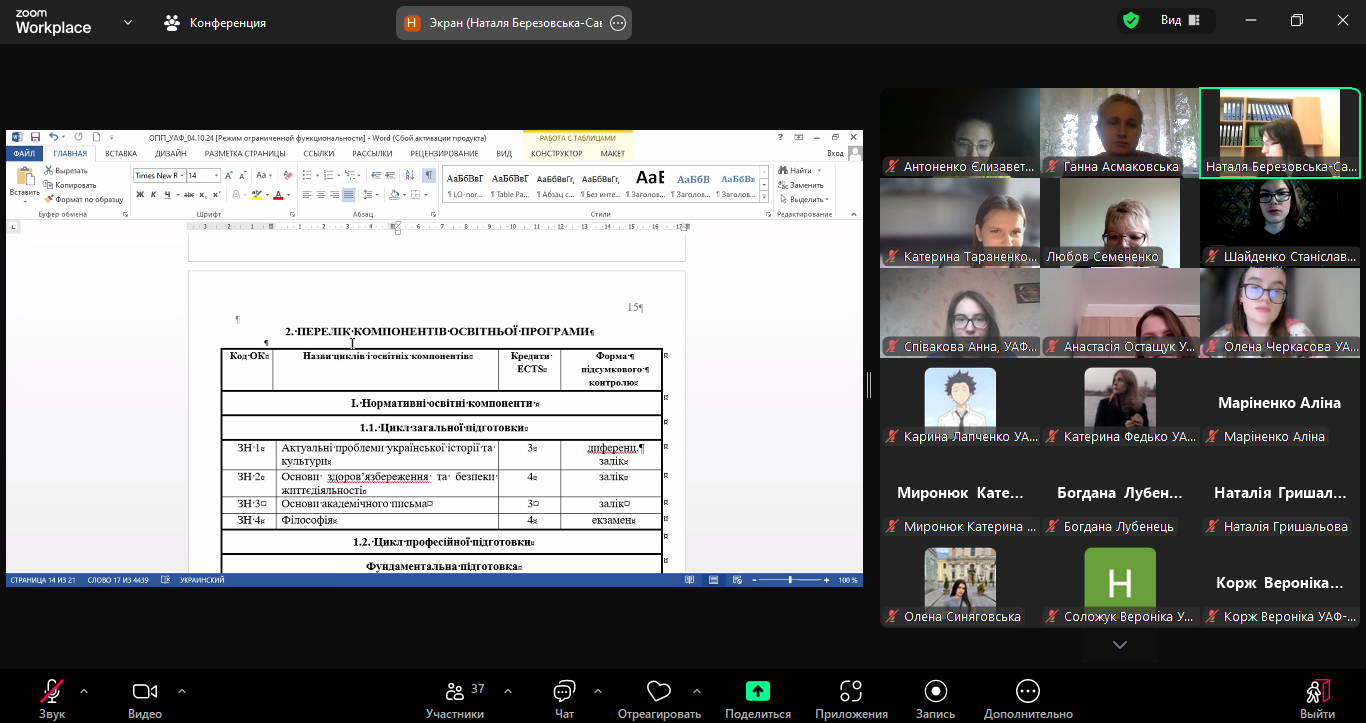
Task: Increase font size with the grow font icon
Action: coord(229,175)
